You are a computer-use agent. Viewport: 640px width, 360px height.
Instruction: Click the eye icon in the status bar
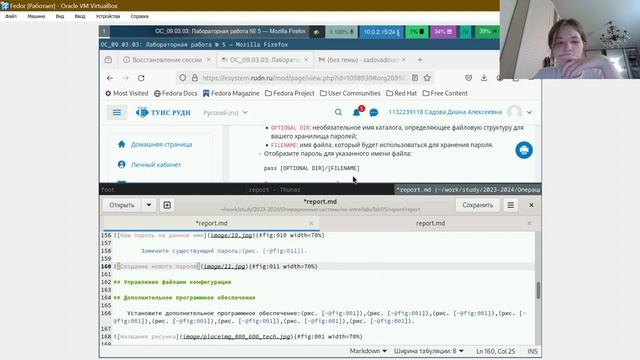tap(316, 32)
